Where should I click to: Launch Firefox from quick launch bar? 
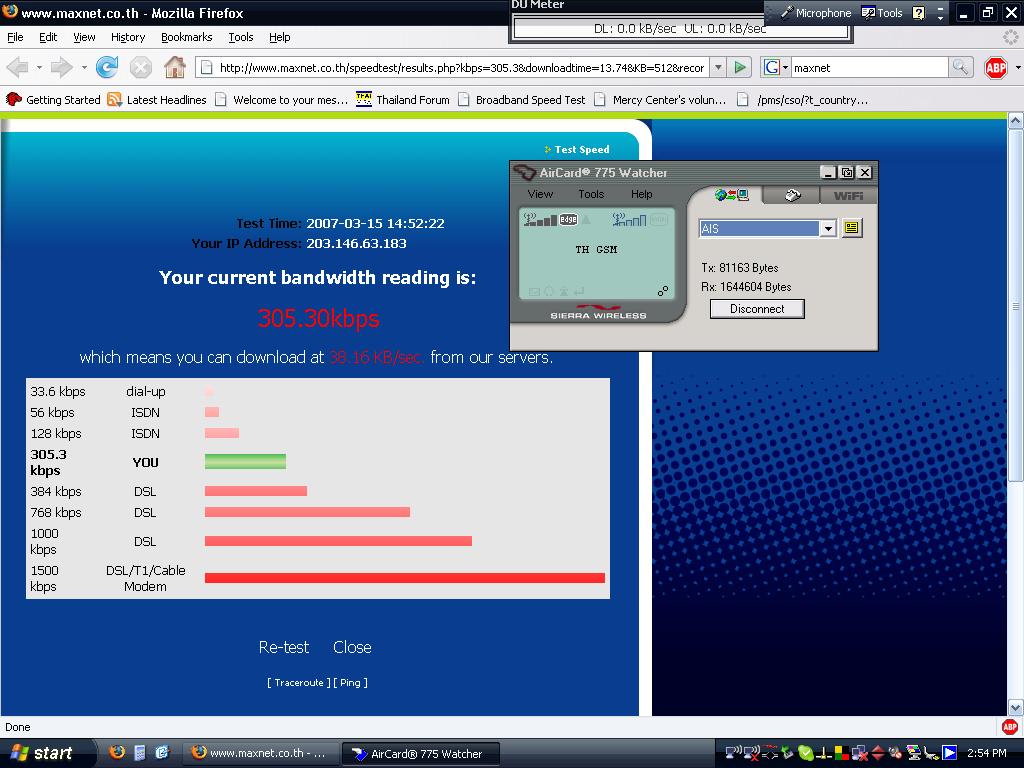click(118, 752)
